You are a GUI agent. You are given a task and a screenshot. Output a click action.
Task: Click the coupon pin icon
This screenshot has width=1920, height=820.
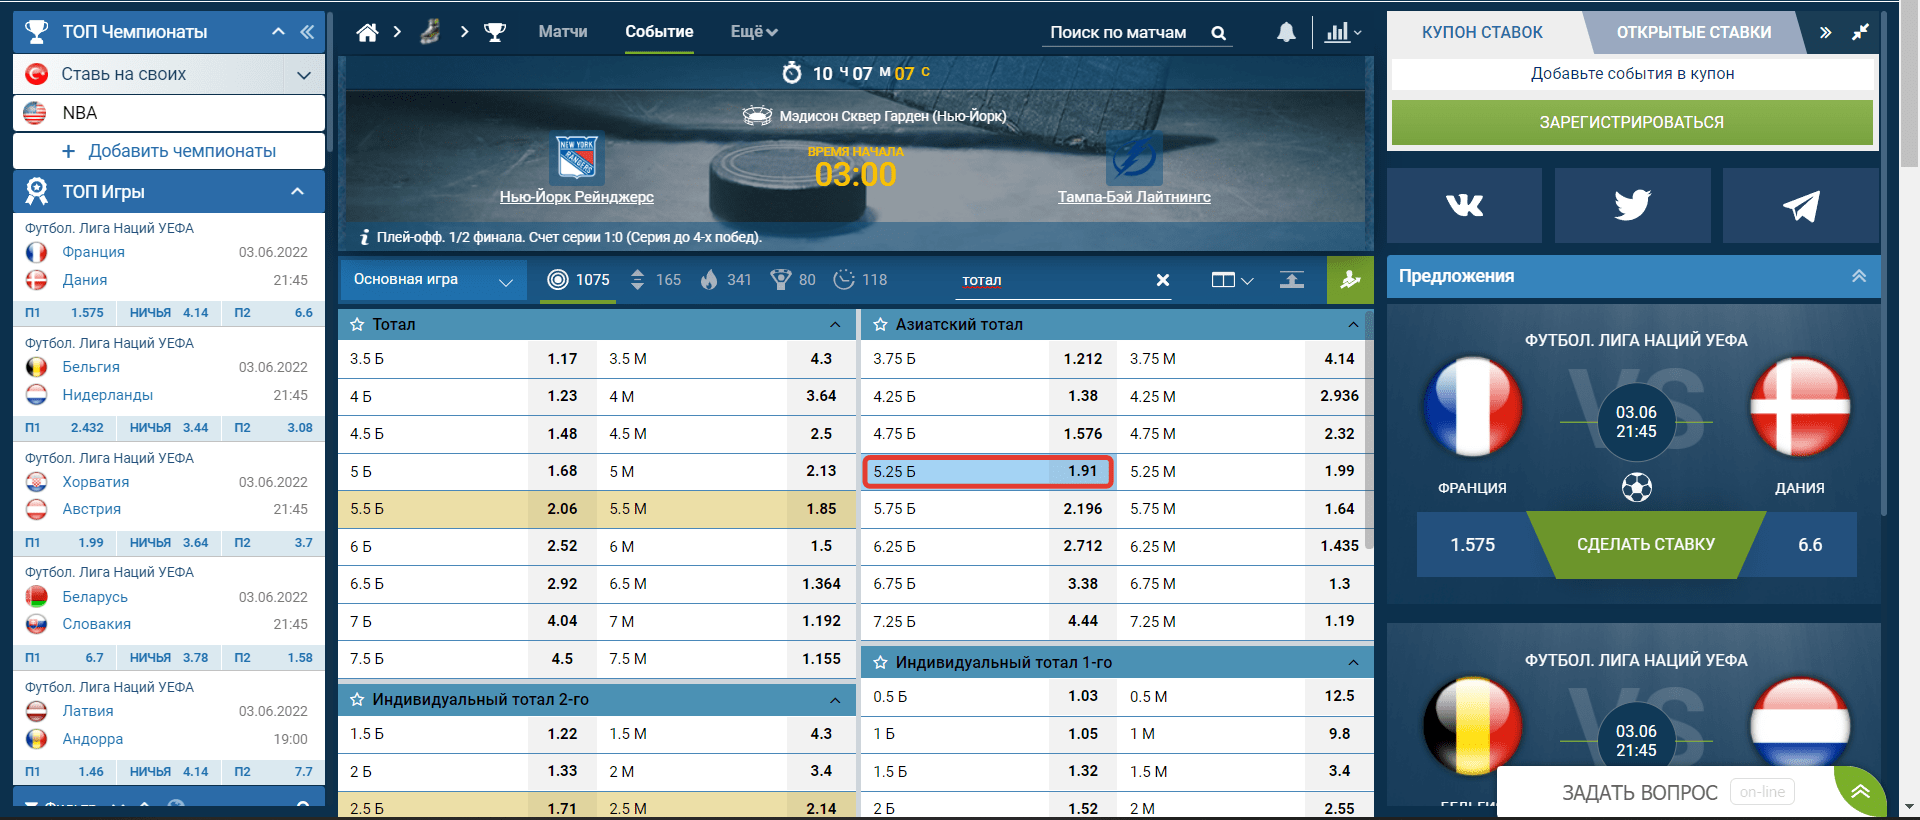pos(1860,32)
